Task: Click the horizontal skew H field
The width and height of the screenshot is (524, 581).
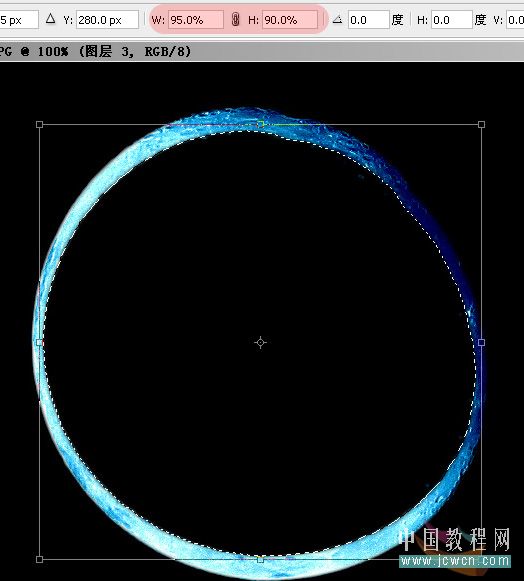Action: 452,20
